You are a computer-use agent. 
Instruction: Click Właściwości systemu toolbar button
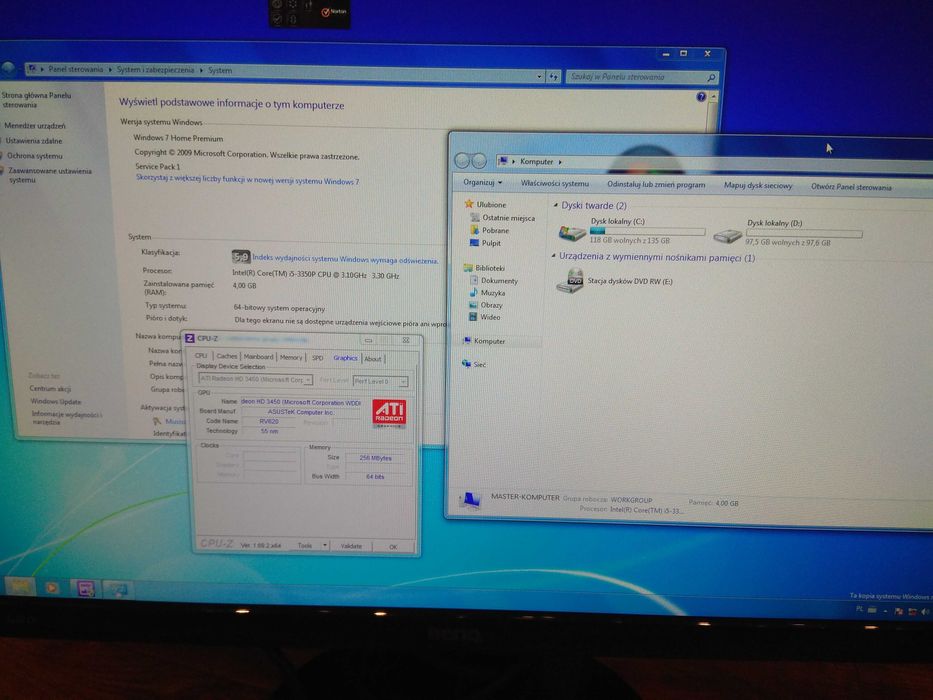(x=555, y=183)
